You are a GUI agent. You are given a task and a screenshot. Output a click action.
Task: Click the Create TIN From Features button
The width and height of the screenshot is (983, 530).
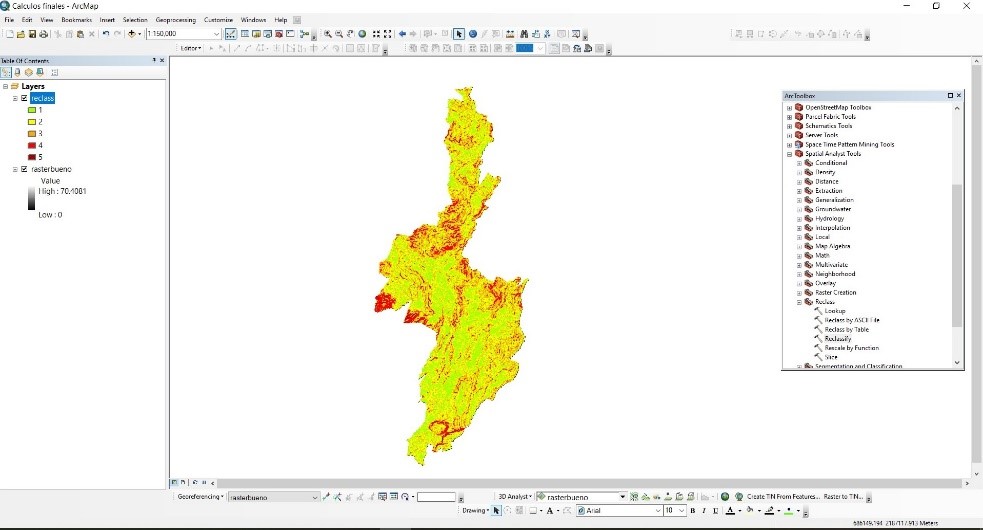point(783,497)
